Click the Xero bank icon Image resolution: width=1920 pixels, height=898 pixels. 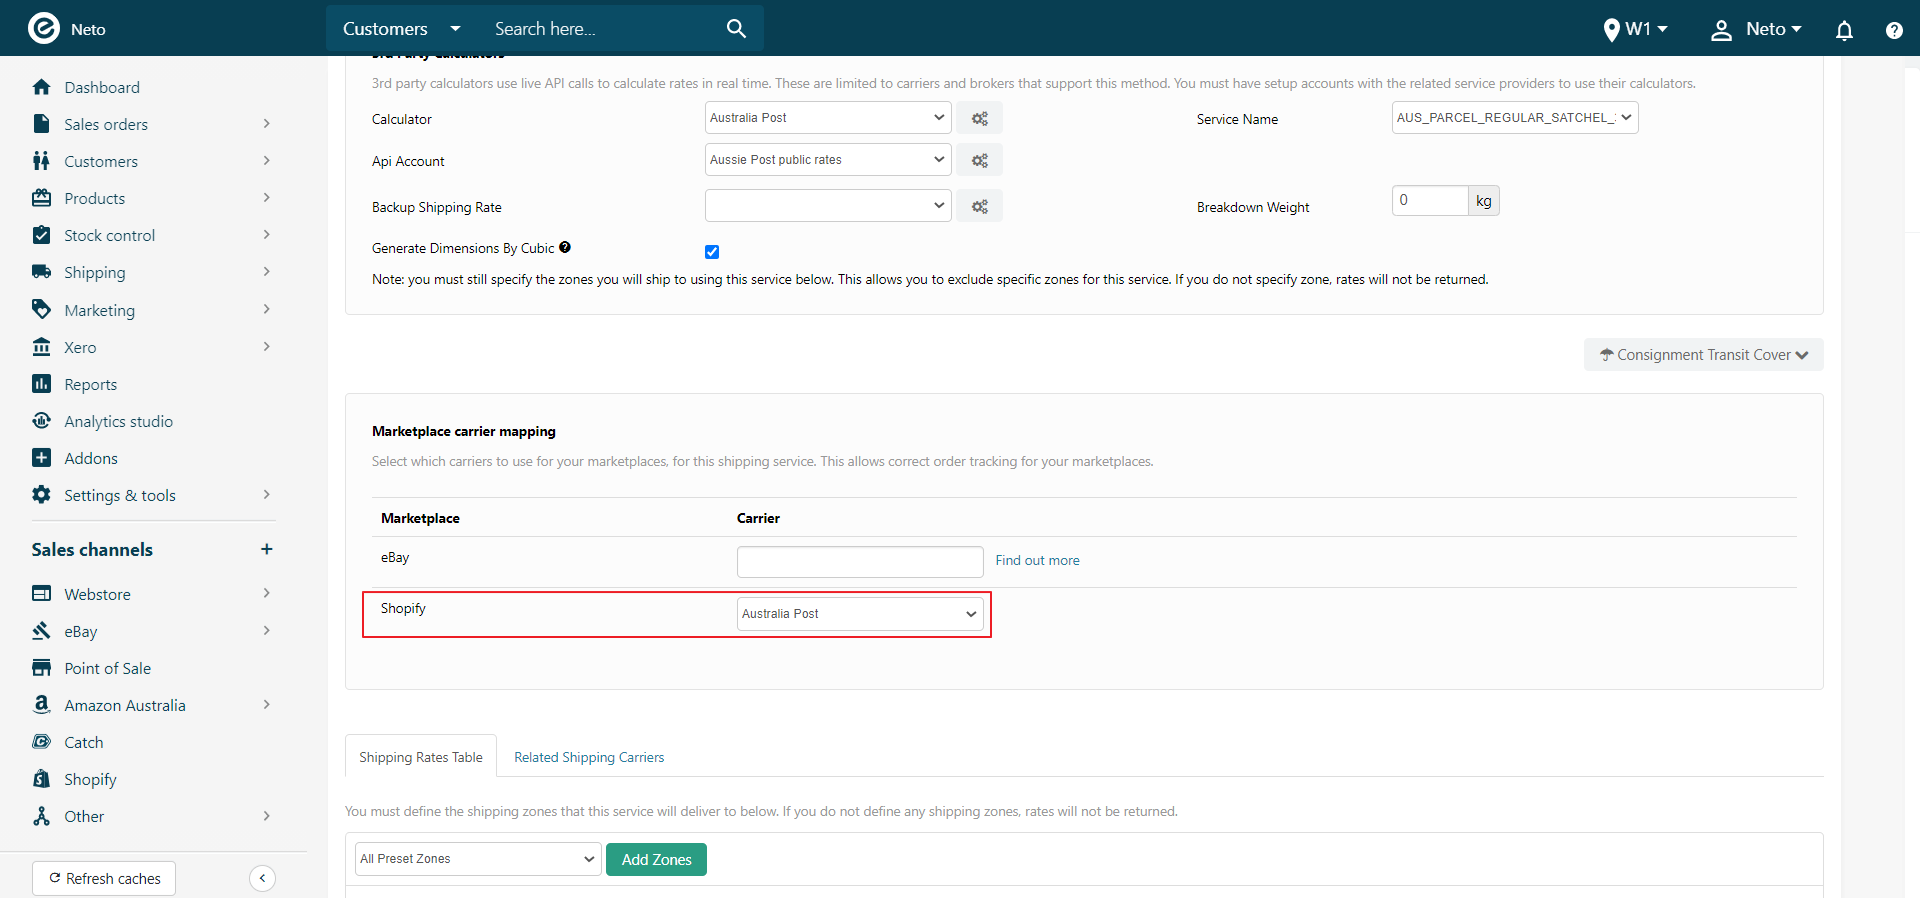[x=41, y=347]
